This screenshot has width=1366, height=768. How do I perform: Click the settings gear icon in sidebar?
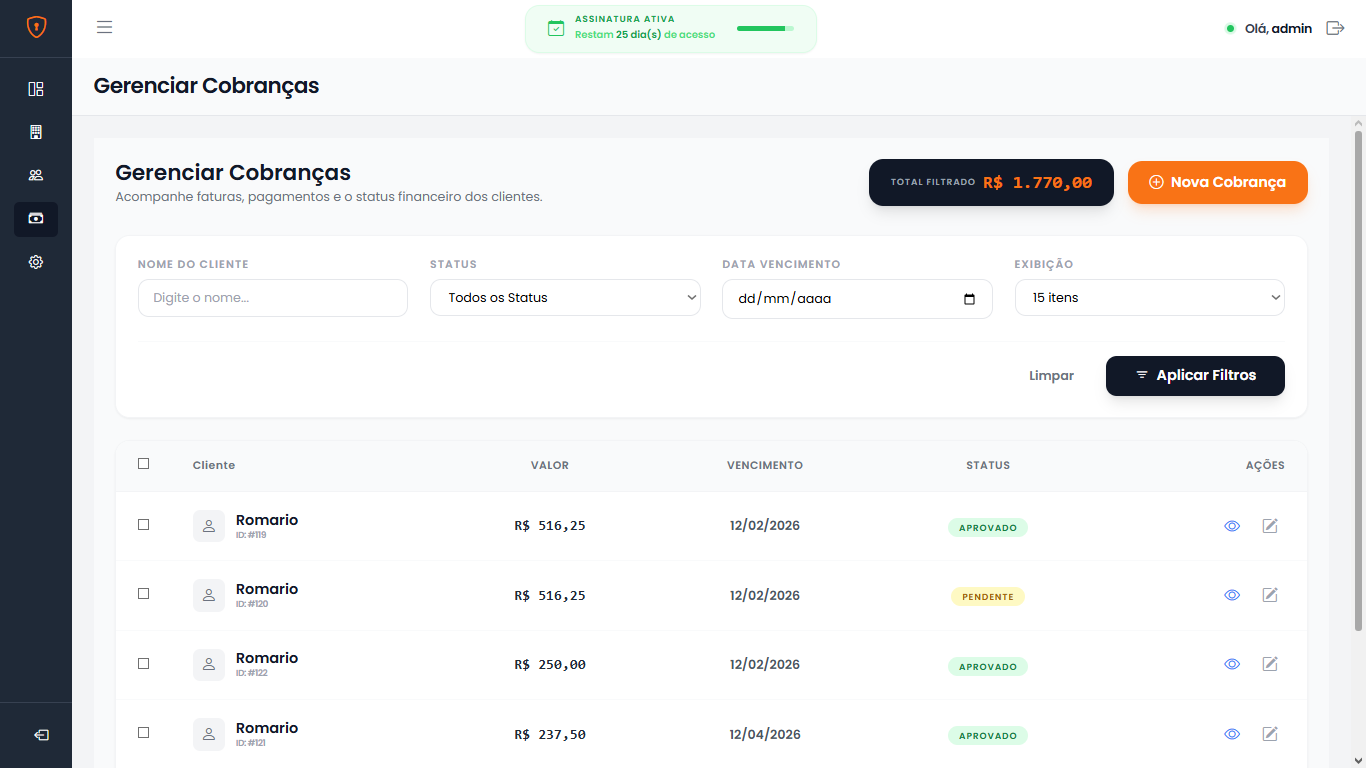pyautogui.click(x=36, y=262)
